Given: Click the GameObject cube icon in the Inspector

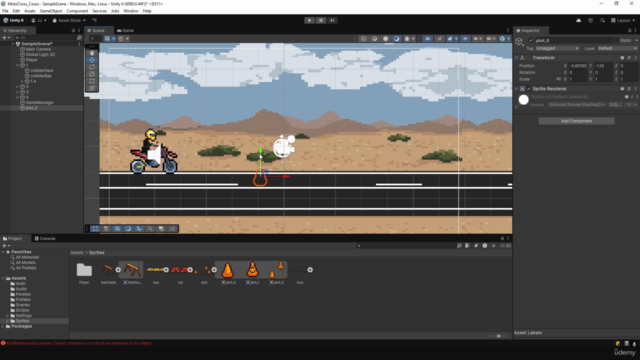Looking at the screenshot, I should 519,42.
